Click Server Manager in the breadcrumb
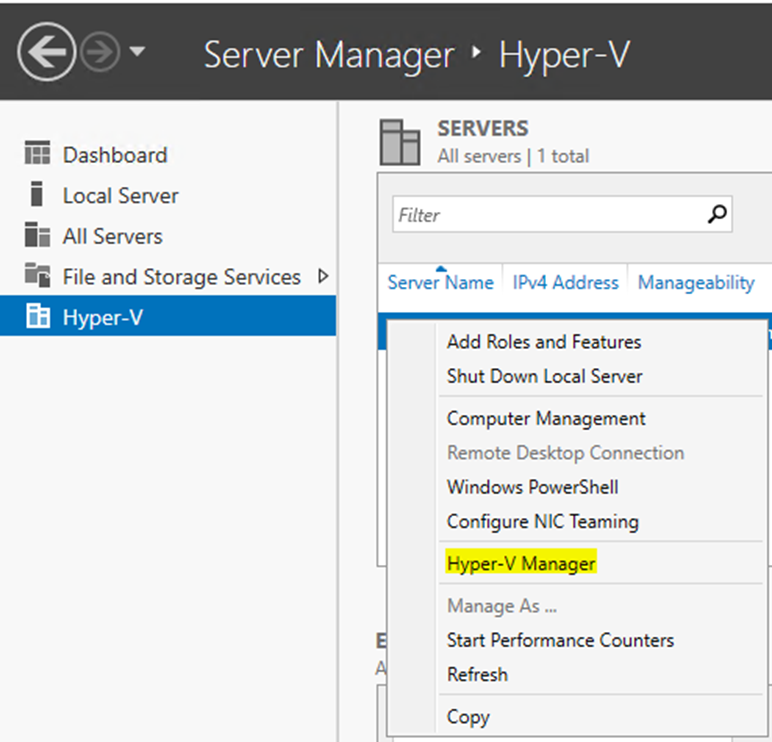 pos(328,55)
